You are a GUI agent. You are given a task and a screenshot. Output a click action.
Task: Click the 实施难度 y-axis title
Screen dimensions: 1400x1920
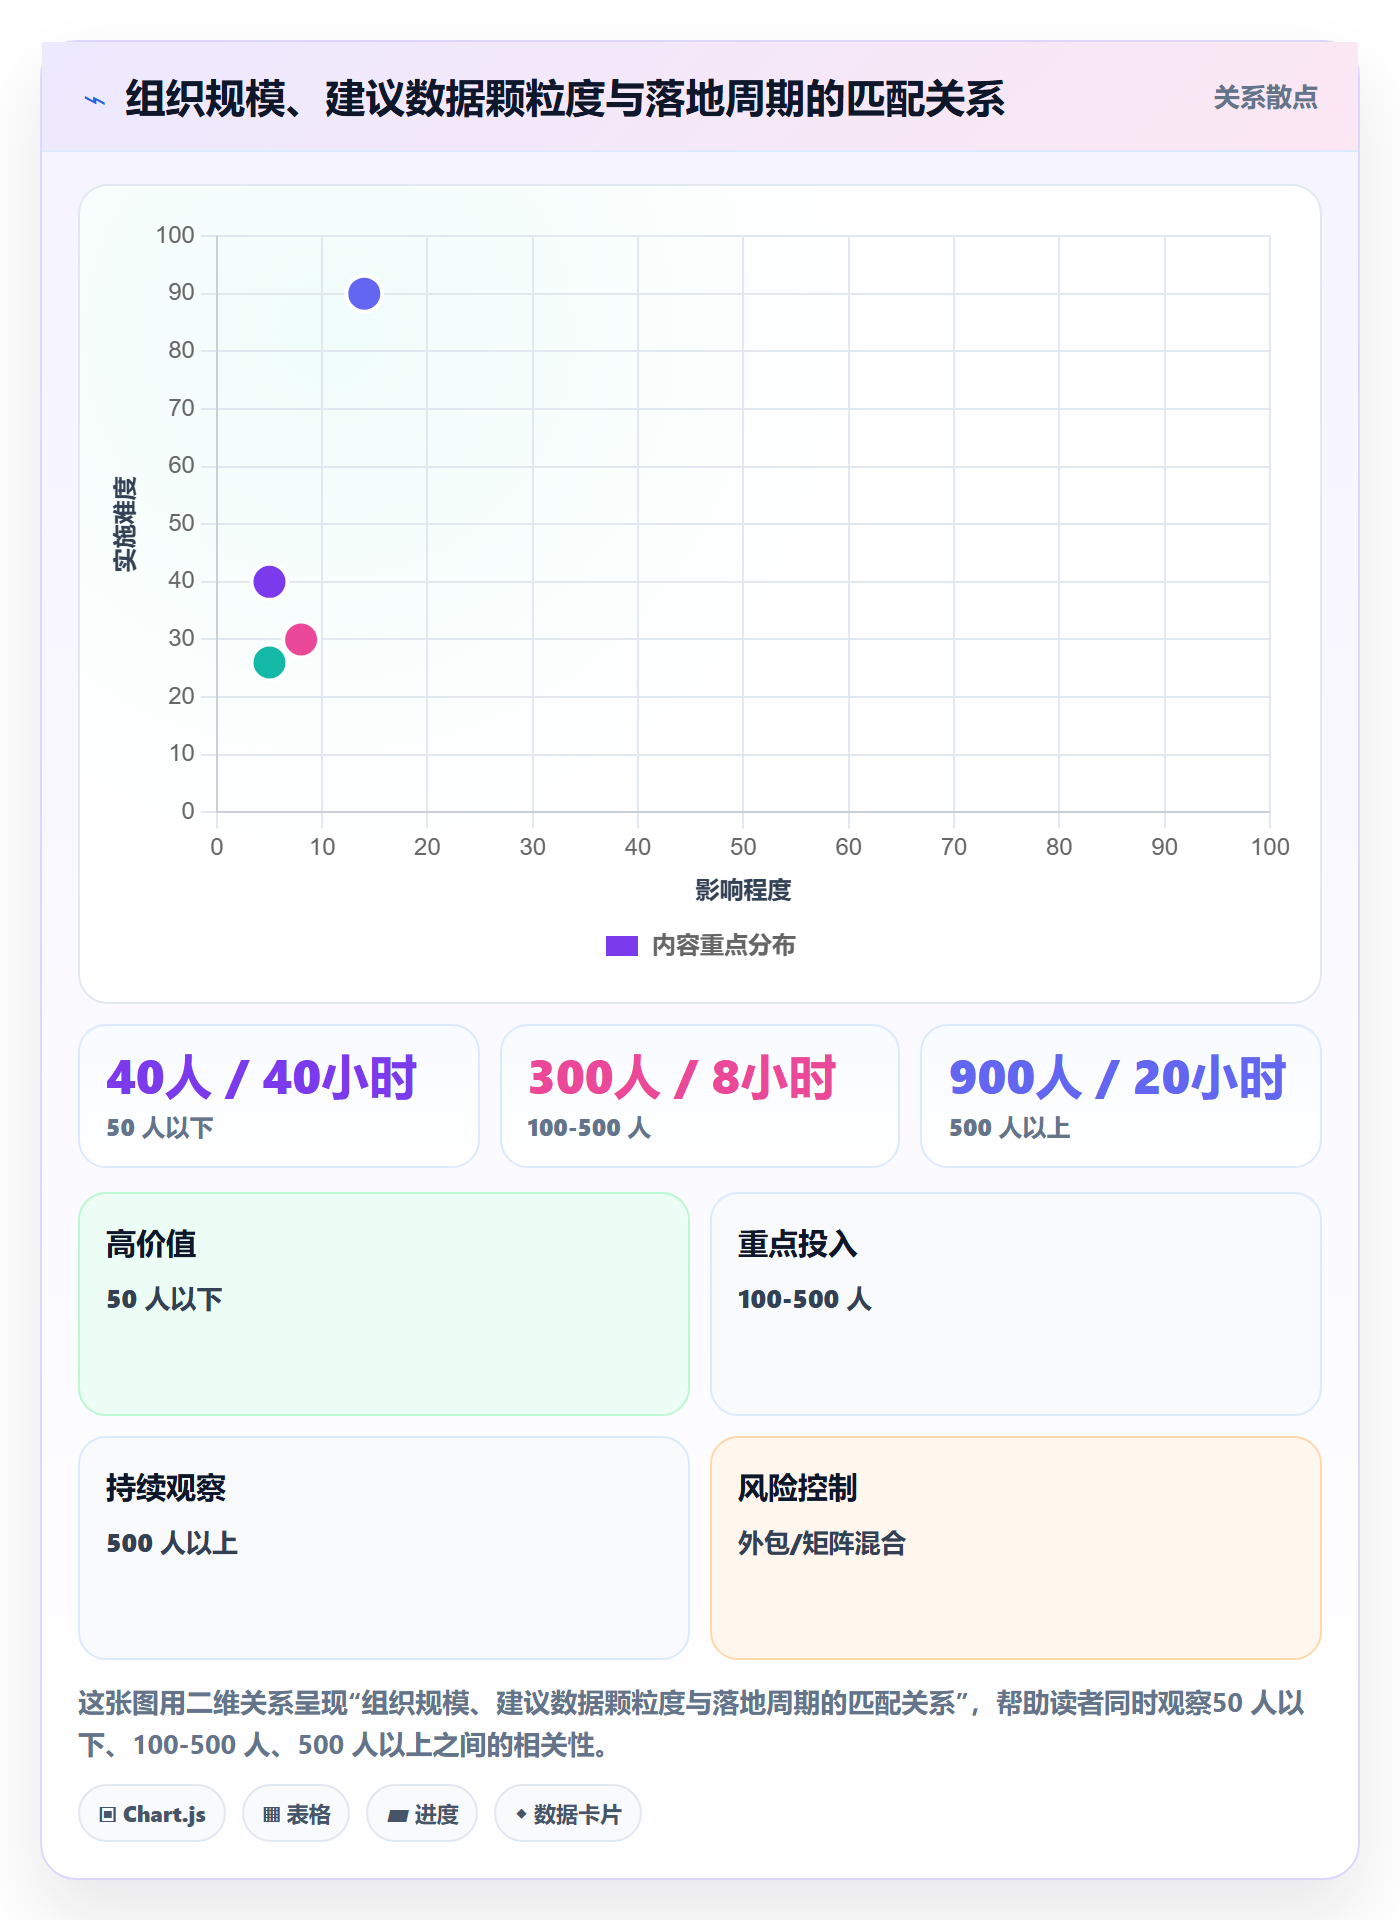tap(125, 524)
